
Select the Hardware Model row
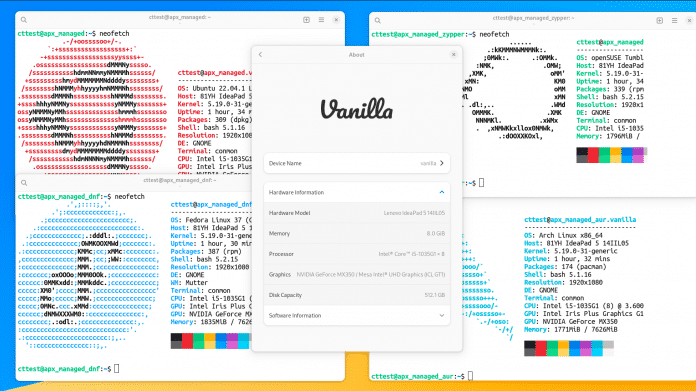coord(356,213)
